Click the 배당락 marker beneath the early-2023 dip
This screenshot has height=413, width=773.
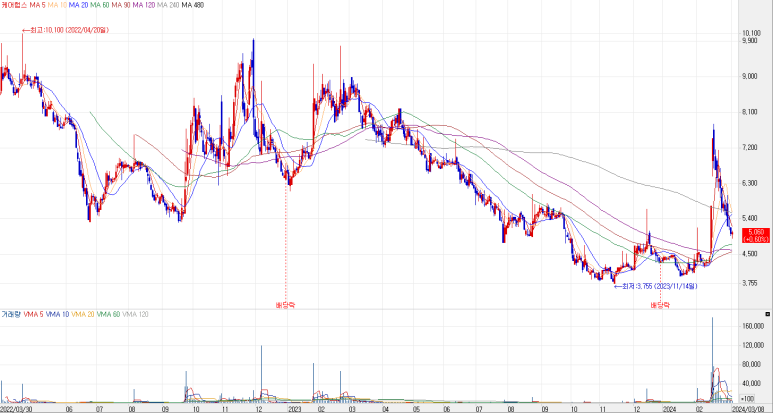pos(285,305)
